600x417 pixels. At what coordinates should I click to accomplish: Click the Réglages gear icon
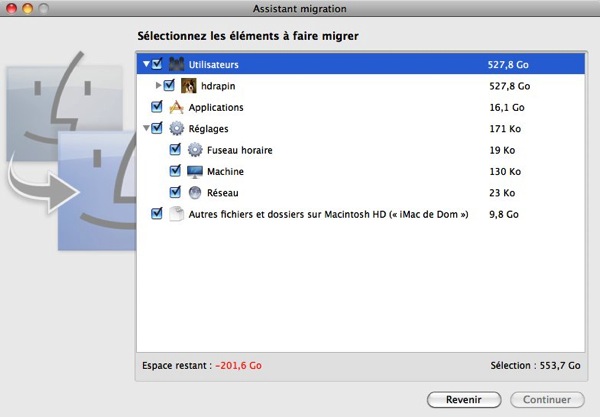pyautogui.click(x=176, y=129)
